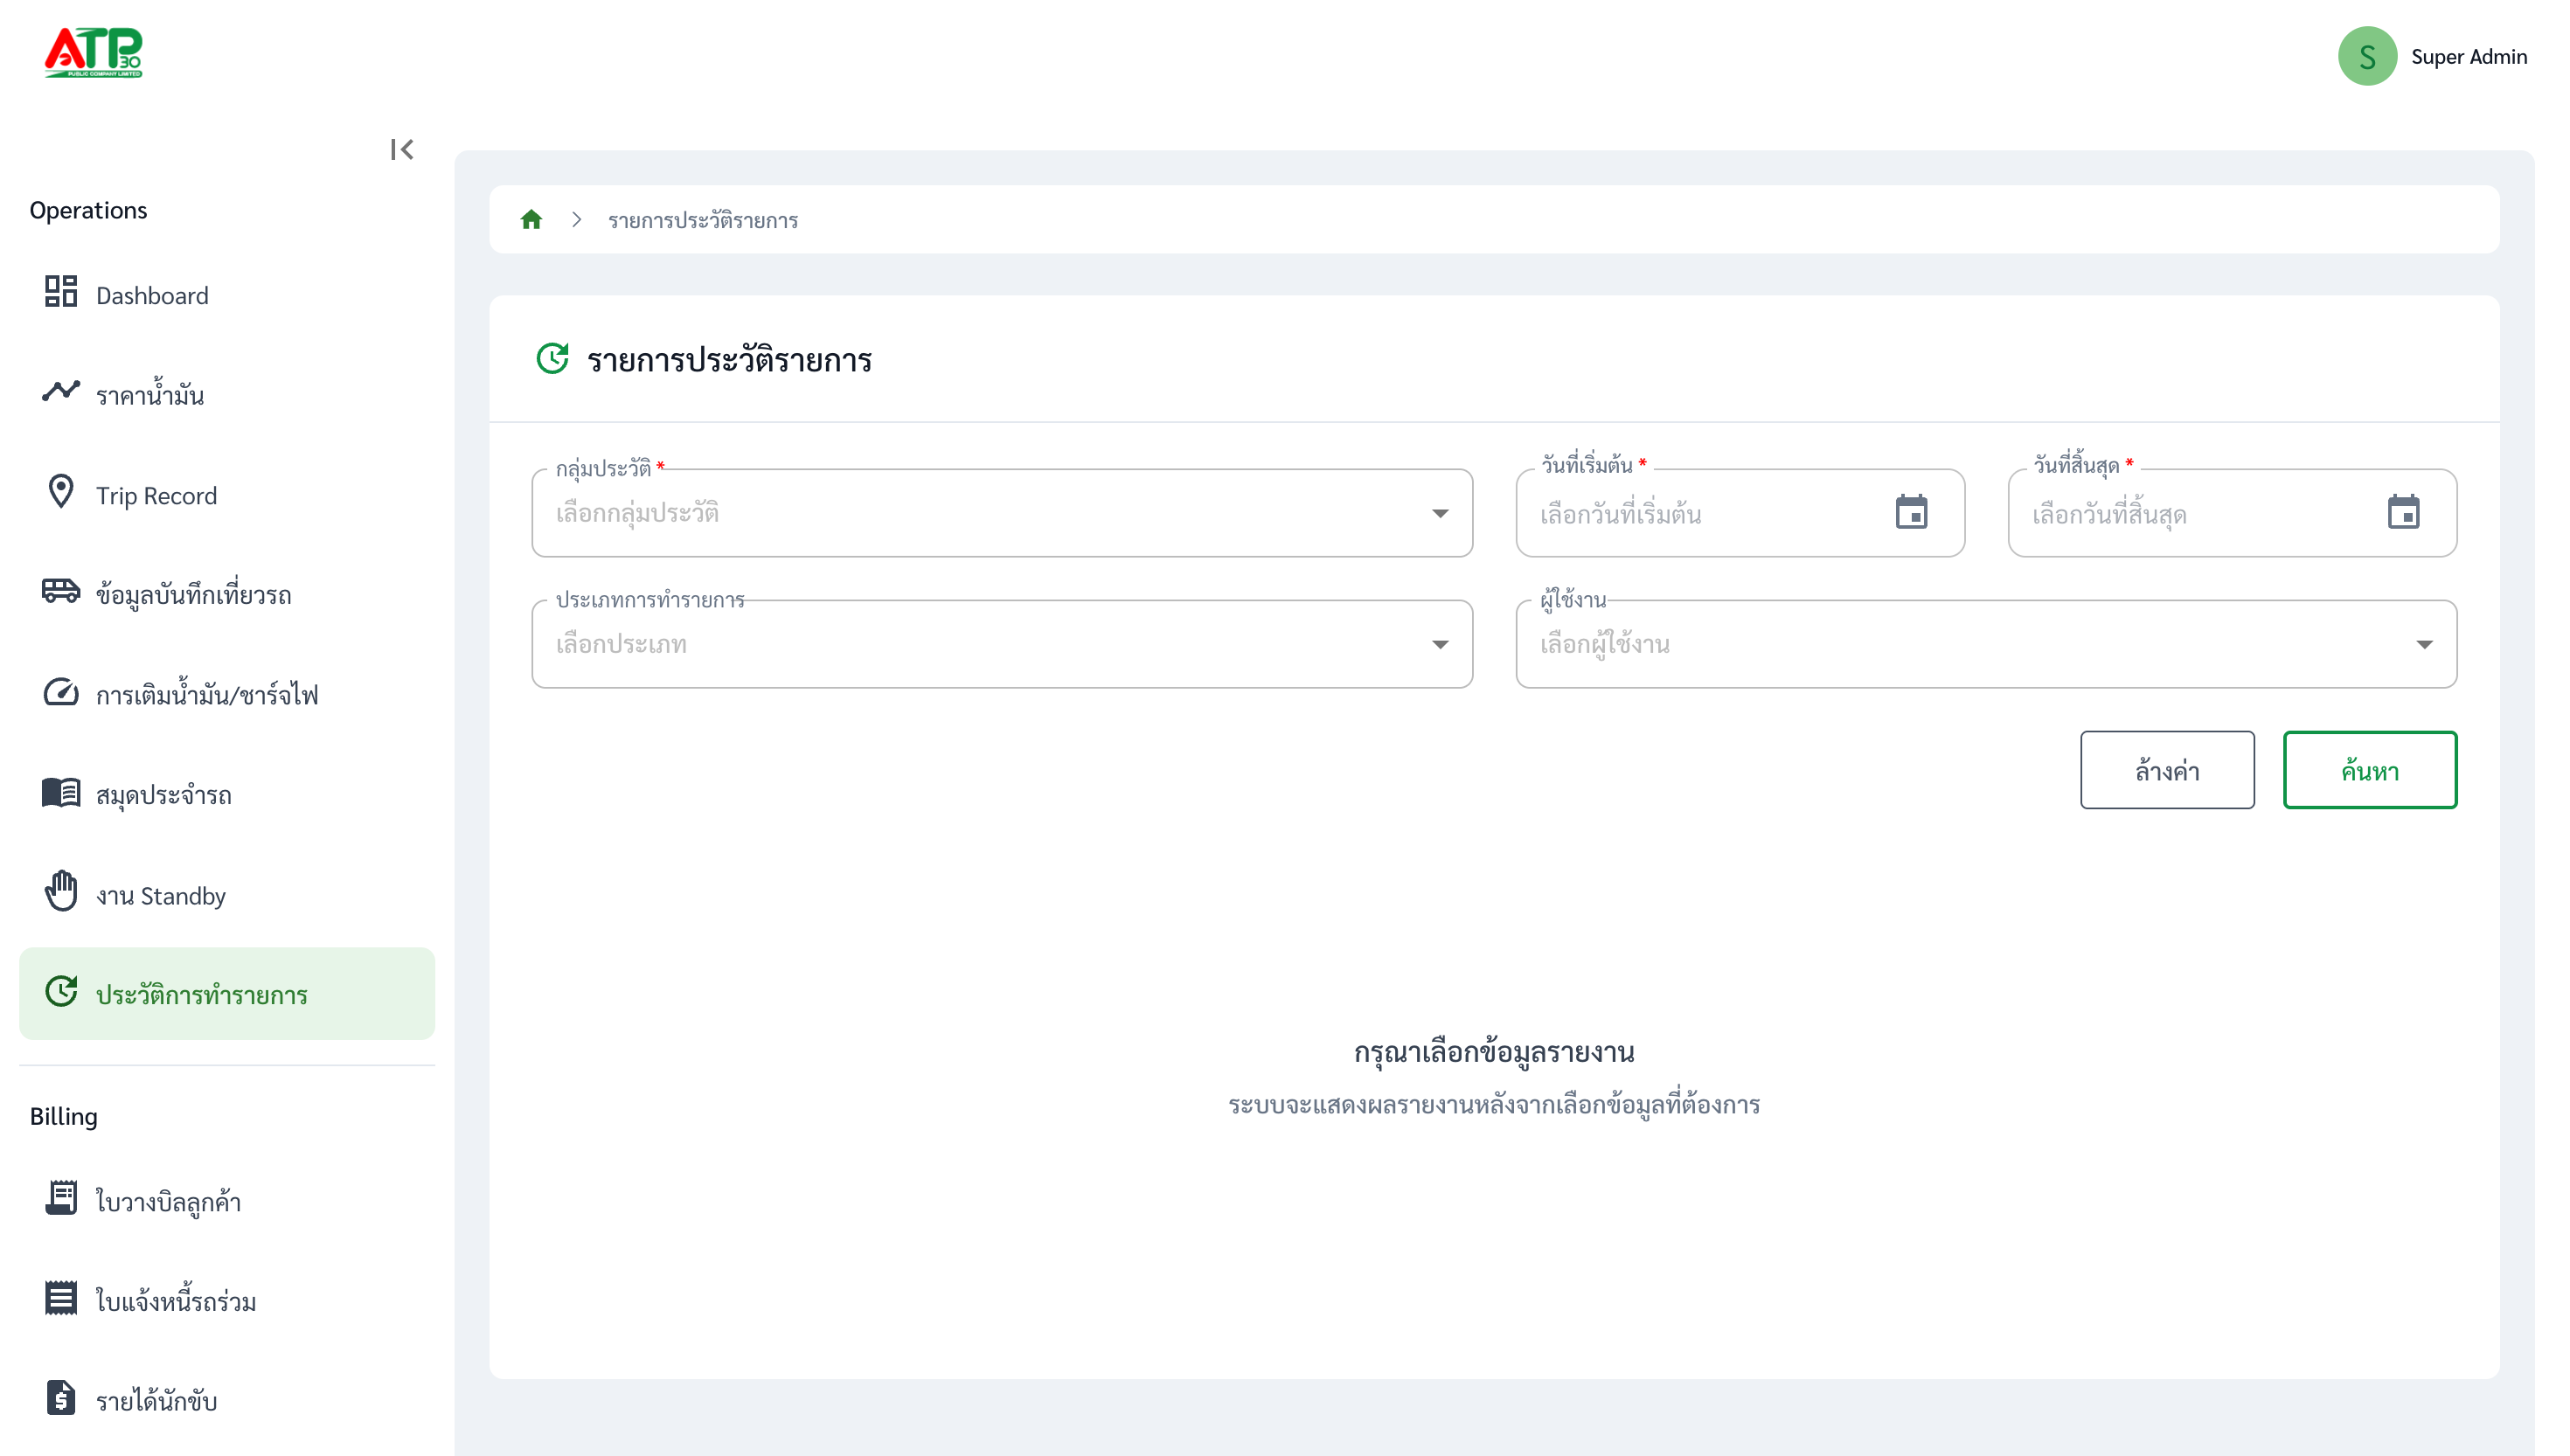
Task: Click the ล้างค่า reset button
Action: (2167, 770)
